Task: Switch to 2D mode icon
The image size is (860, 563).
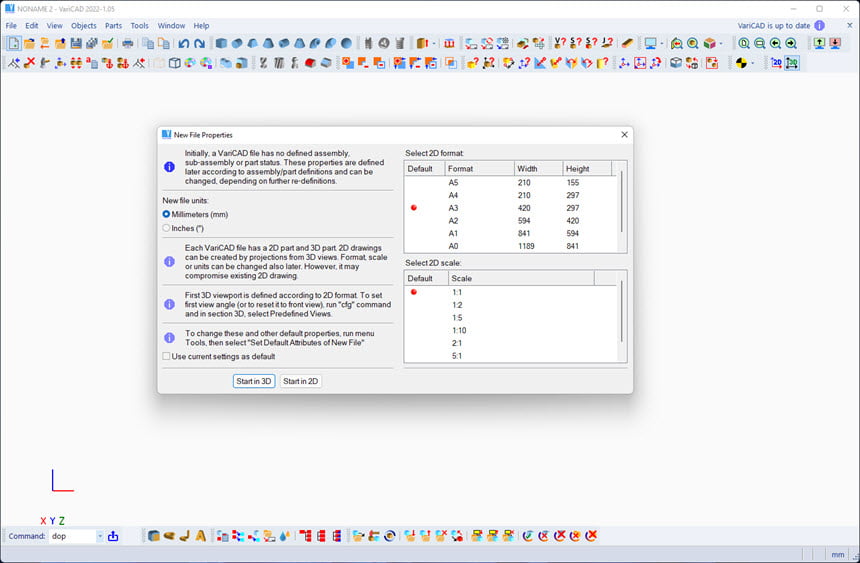Action: point(776,63)
